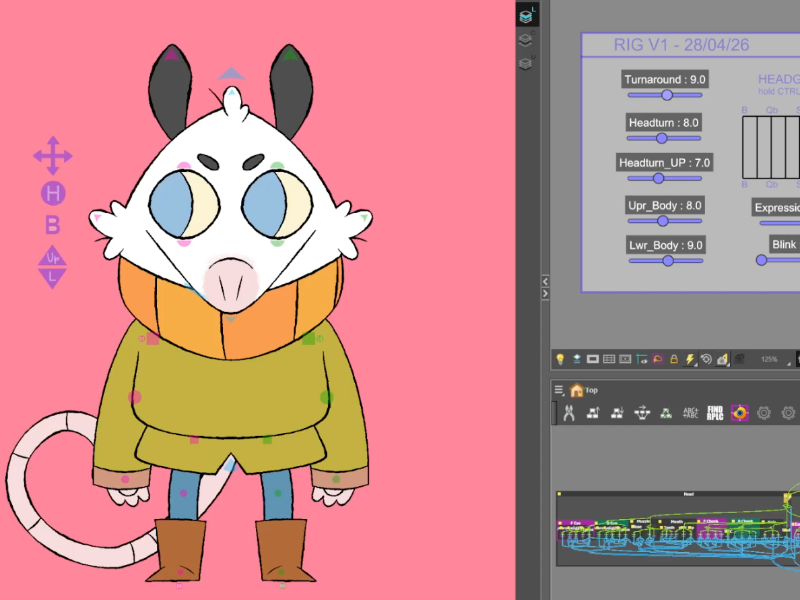Expand panel with the right chevron arrow
The height and width of the screenshot is (600, 800).
tap(545, 293)
